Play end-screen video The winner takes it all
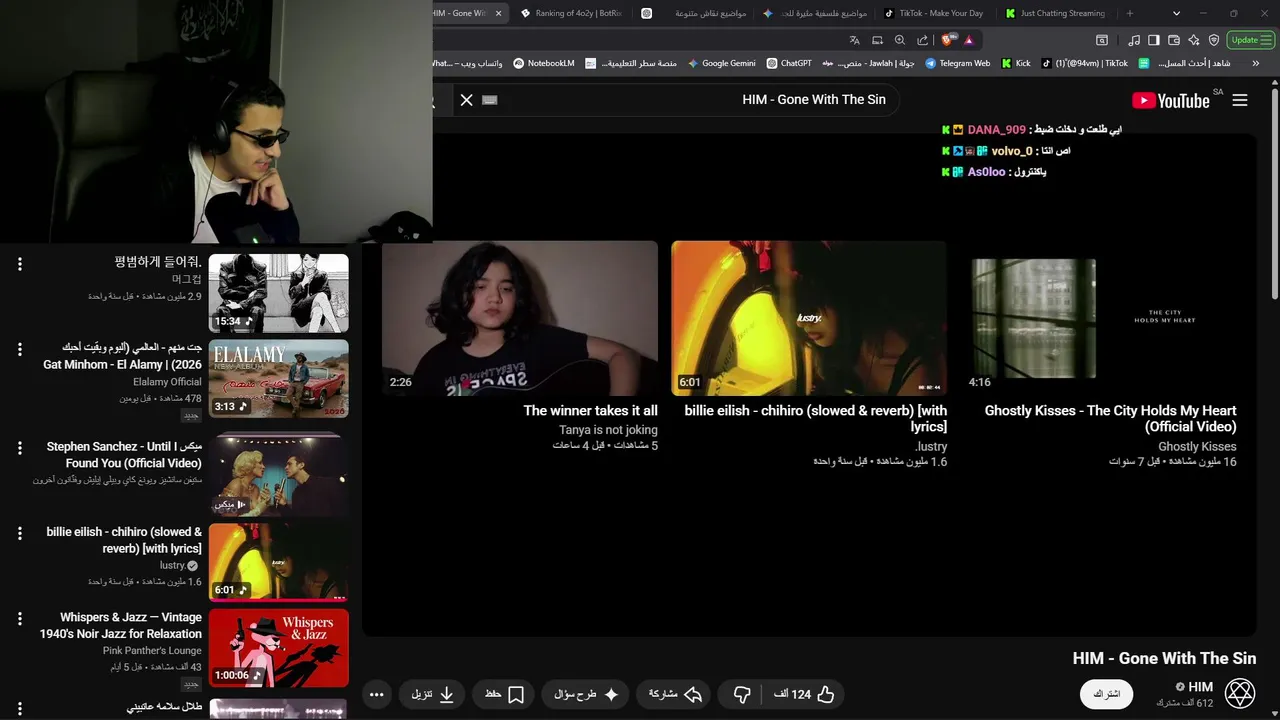Viewport: 1280px width, 720px height. pos(520,318)
